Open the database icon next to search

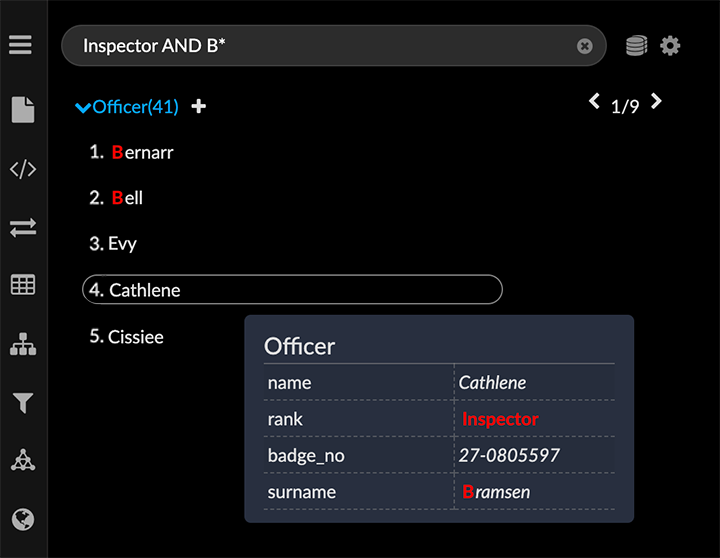coord(636,46)
